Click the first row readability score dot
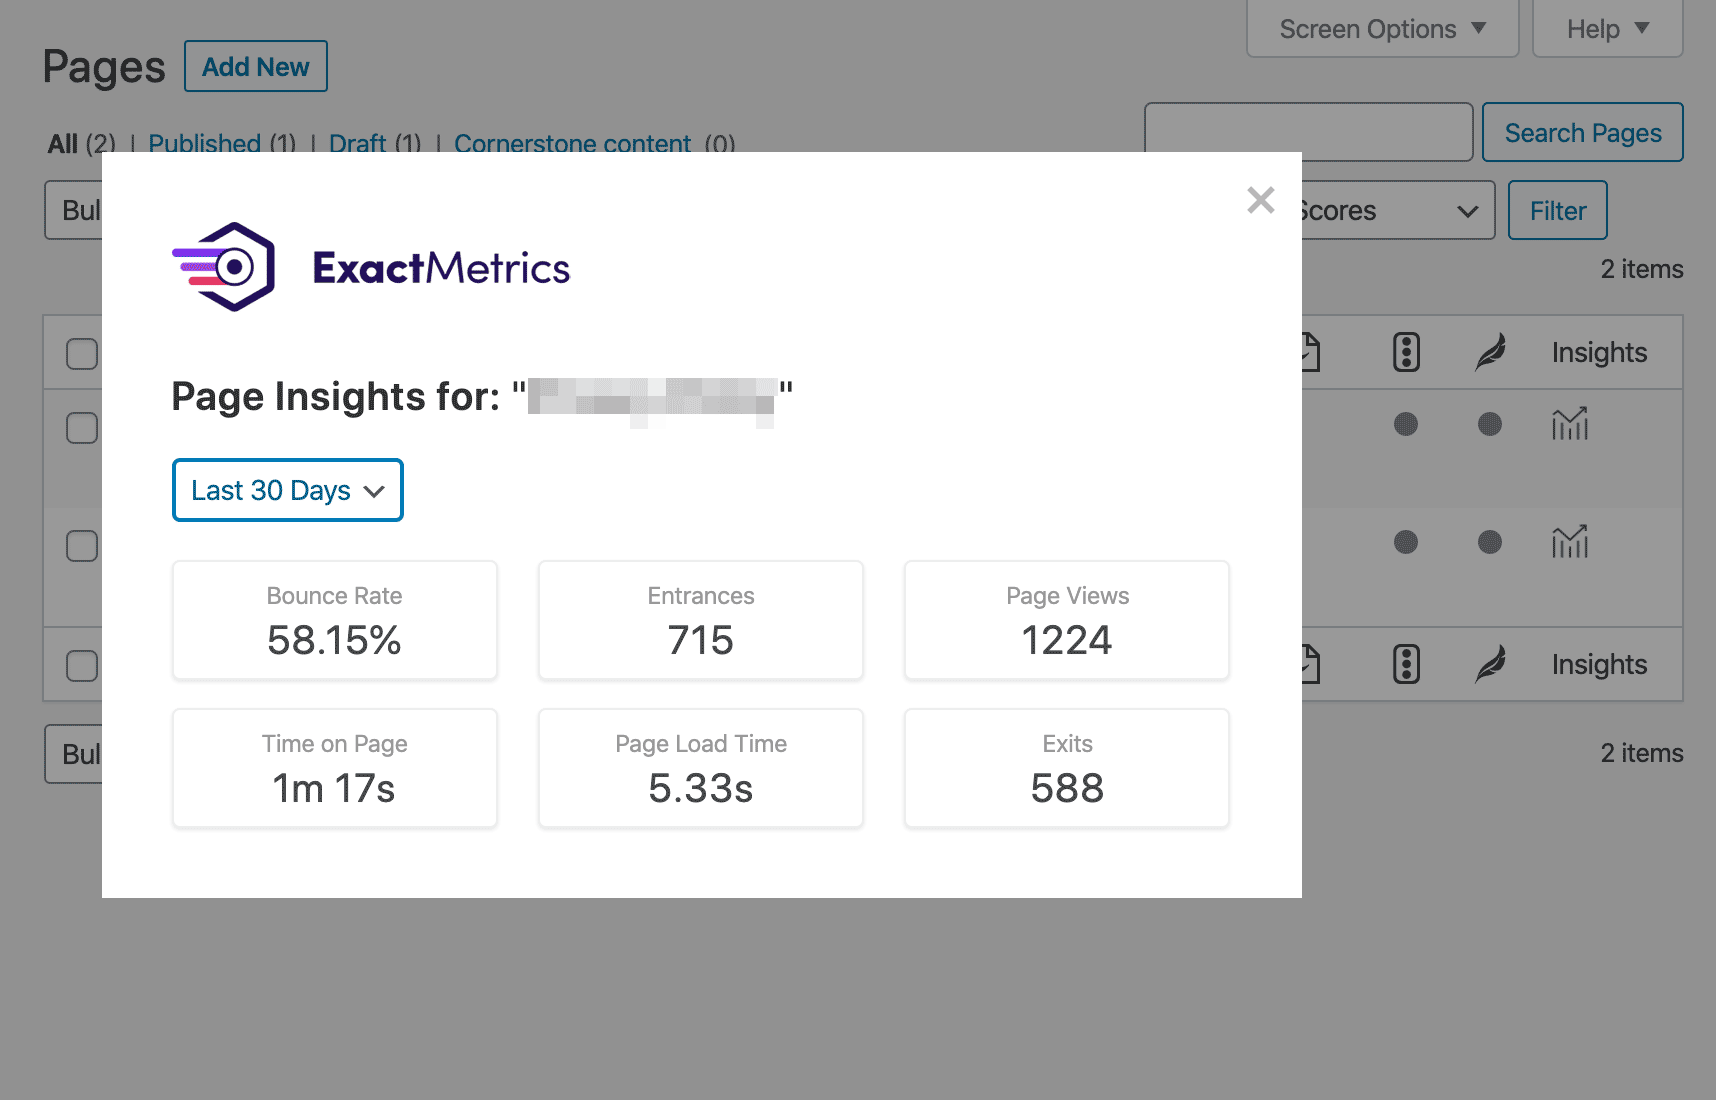This screenshot has width=1716, height=1100. [1490, 424]
